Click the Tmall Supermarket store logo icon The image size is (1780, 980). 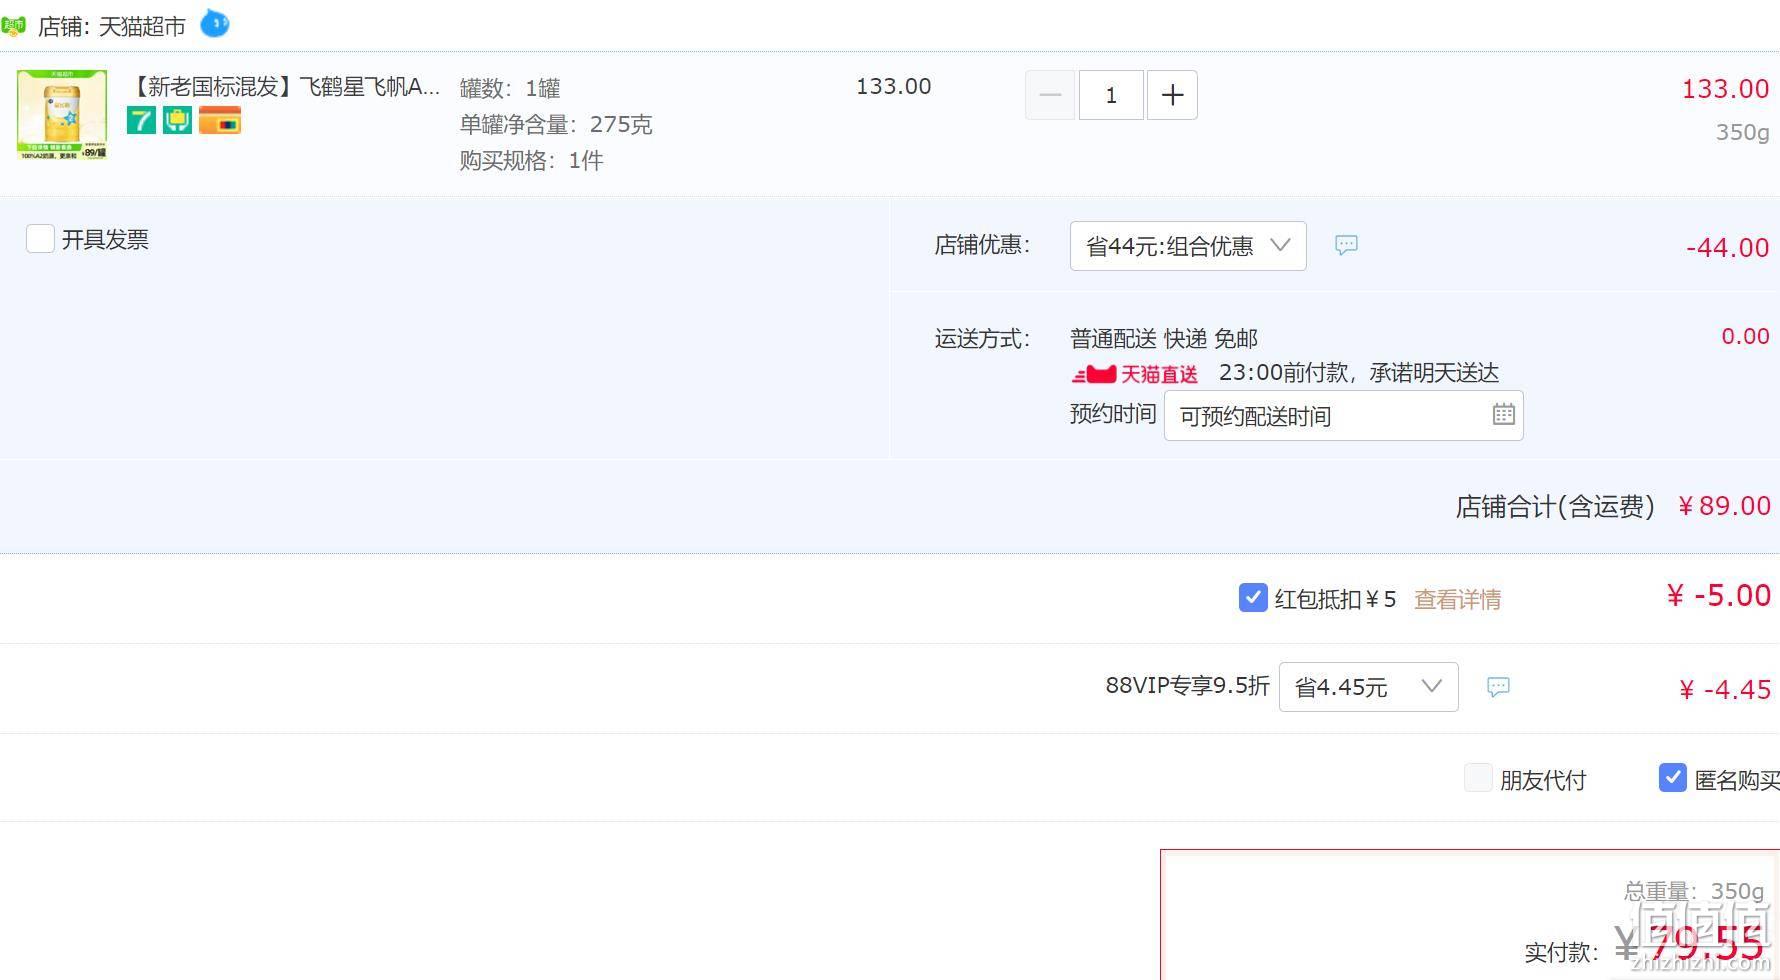13,25
